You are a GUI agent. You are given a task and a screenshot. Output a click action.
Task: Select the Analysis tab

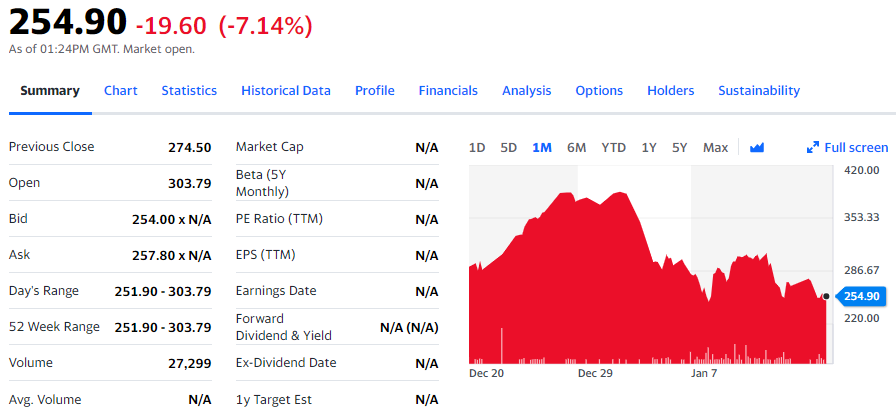tap(526, 90)
